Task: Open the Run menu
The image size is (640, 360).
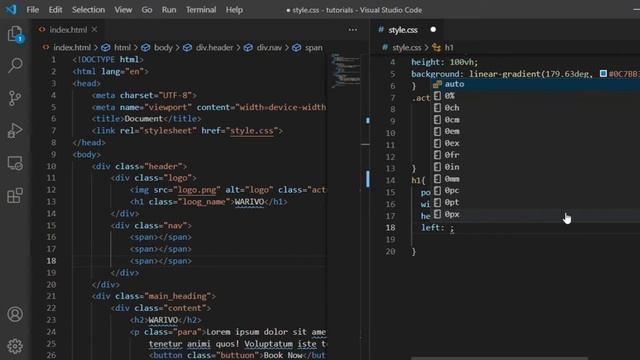Action: click(x=169, y=10)
